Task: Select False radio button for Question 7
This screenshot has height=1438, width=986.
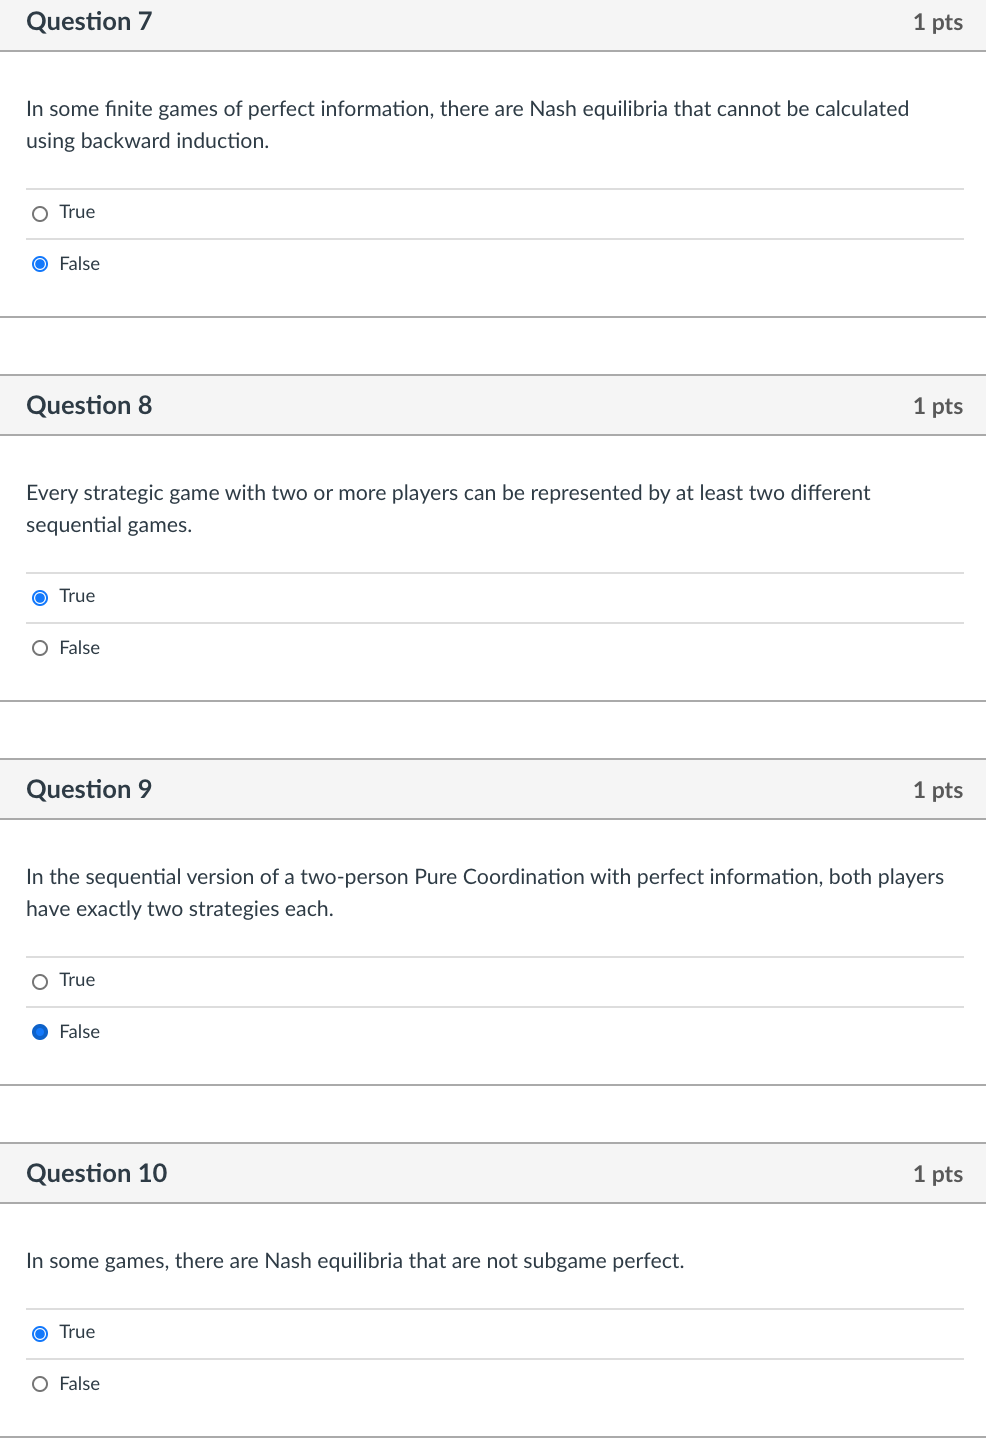Action: [x=40, y=264]
